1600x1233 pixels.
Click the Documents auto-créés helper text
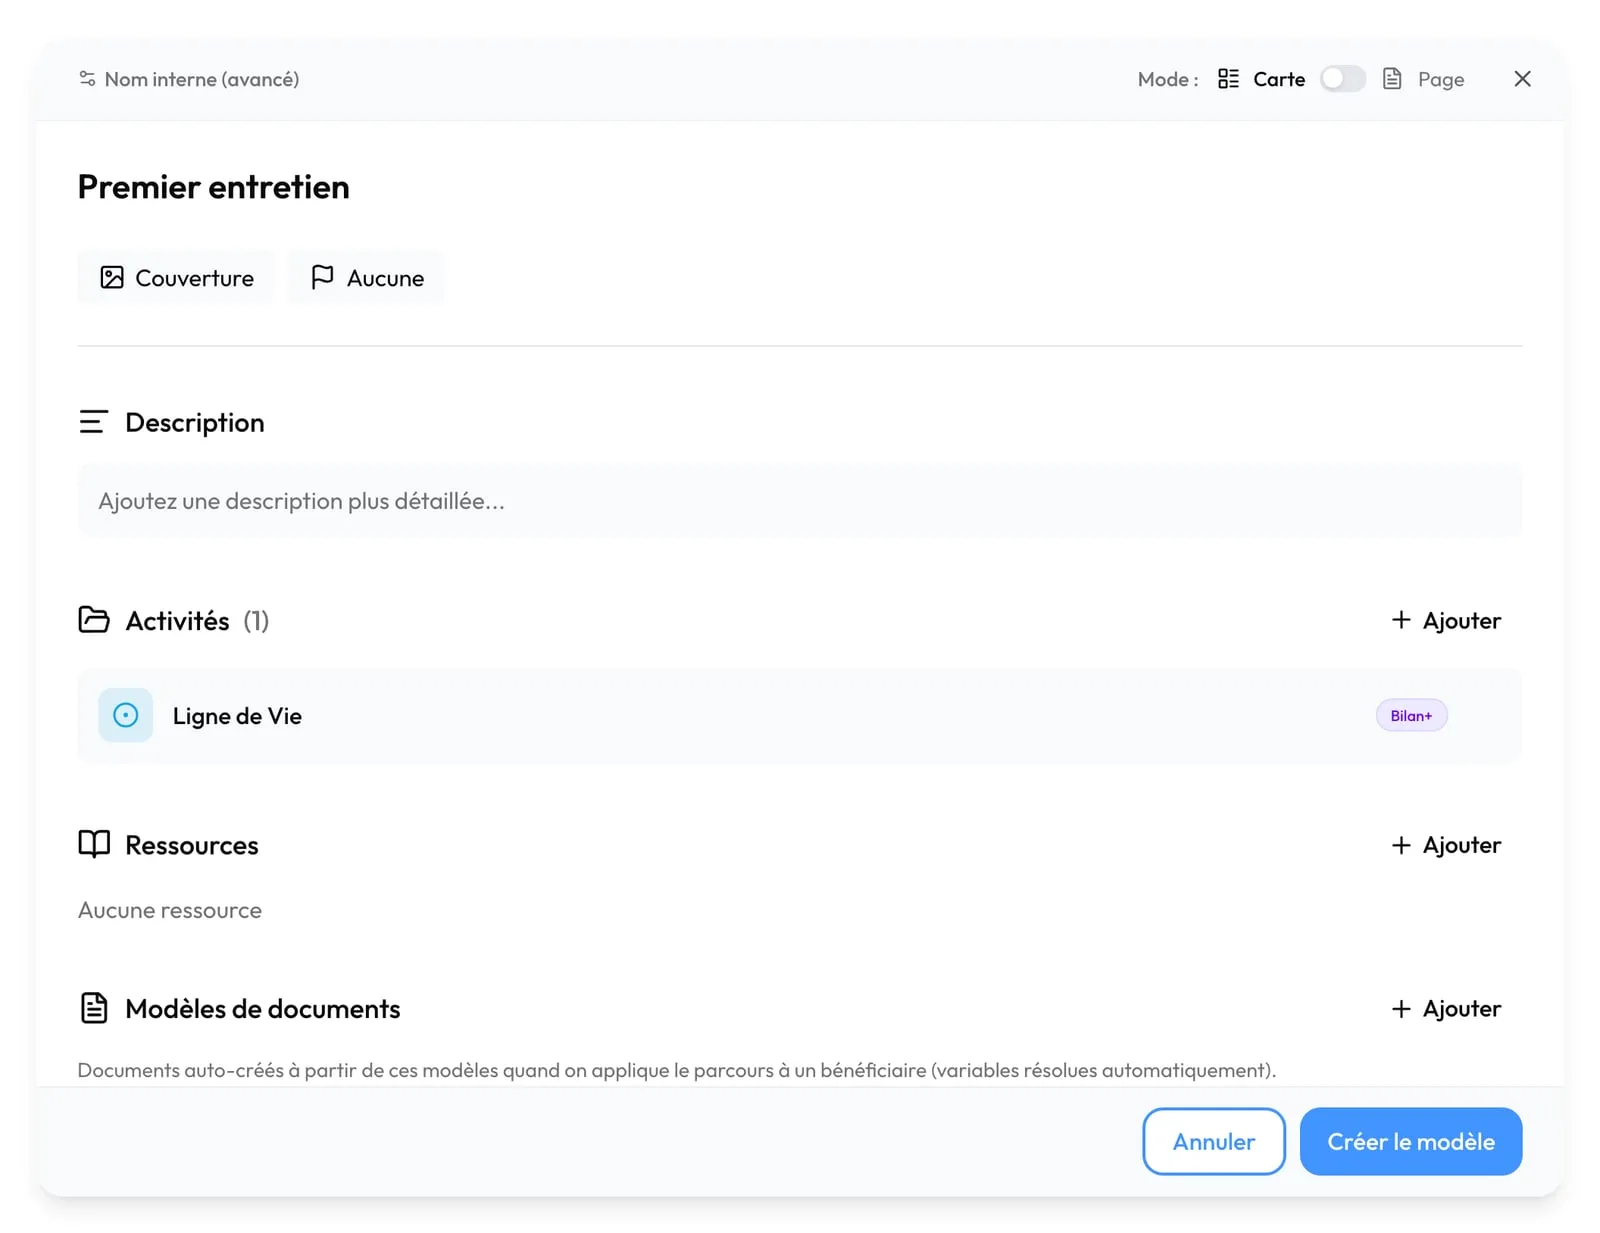677,1070
